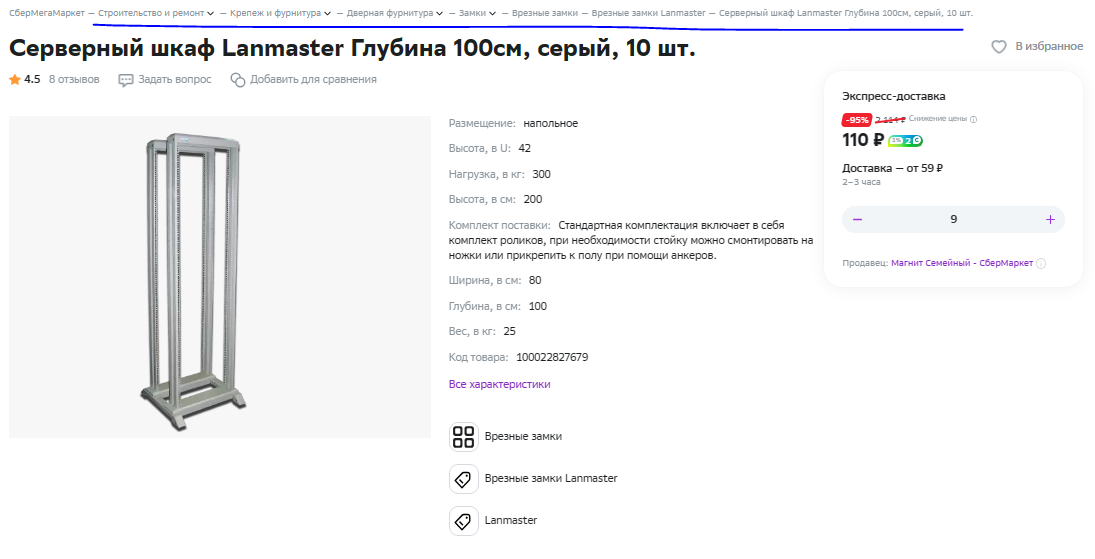The width and height of the screenshot is (1095, 559).
Task: Click the Нагрузка, в кг value 300
Action: coord(541,175)
